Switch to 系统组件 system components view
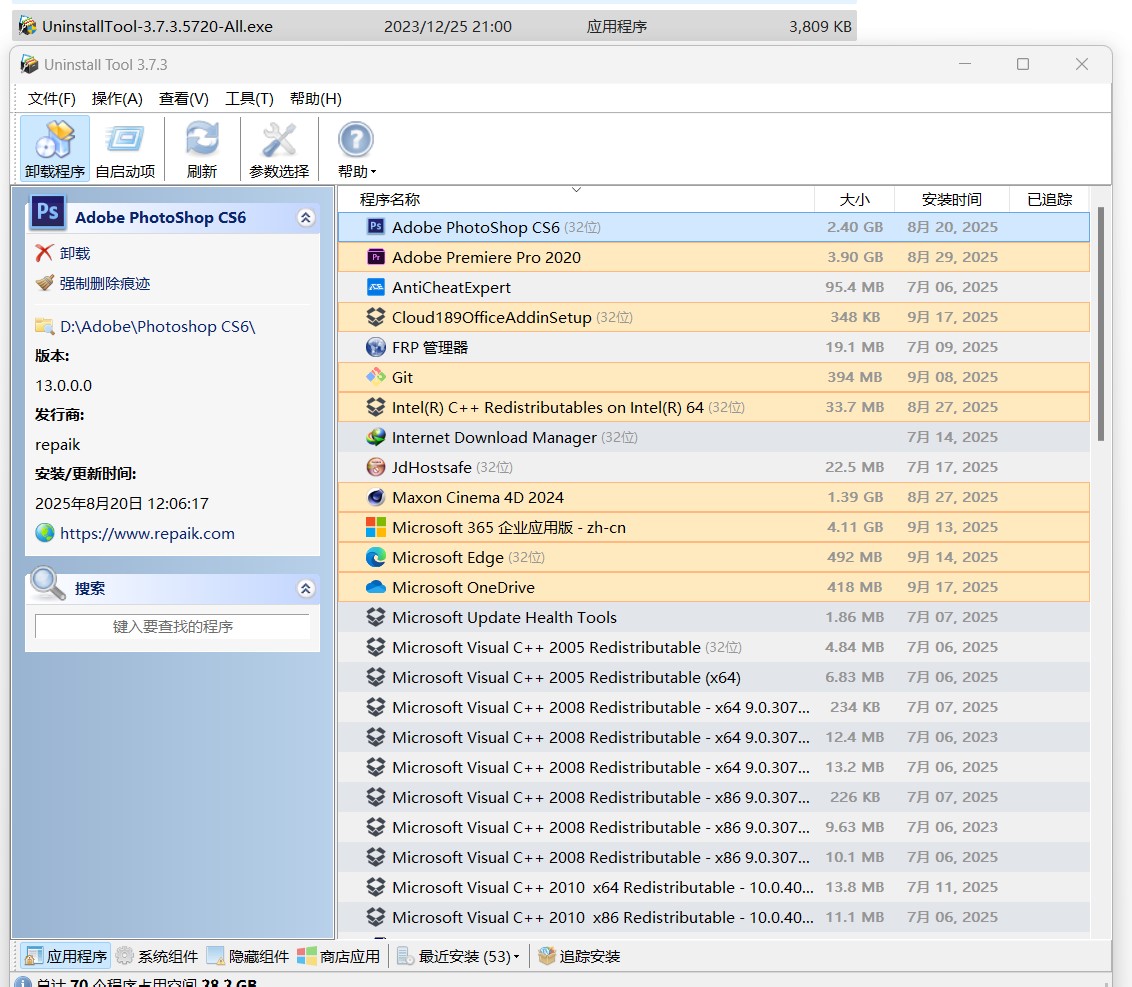The image size is (1132, 987). click(156, 956)
